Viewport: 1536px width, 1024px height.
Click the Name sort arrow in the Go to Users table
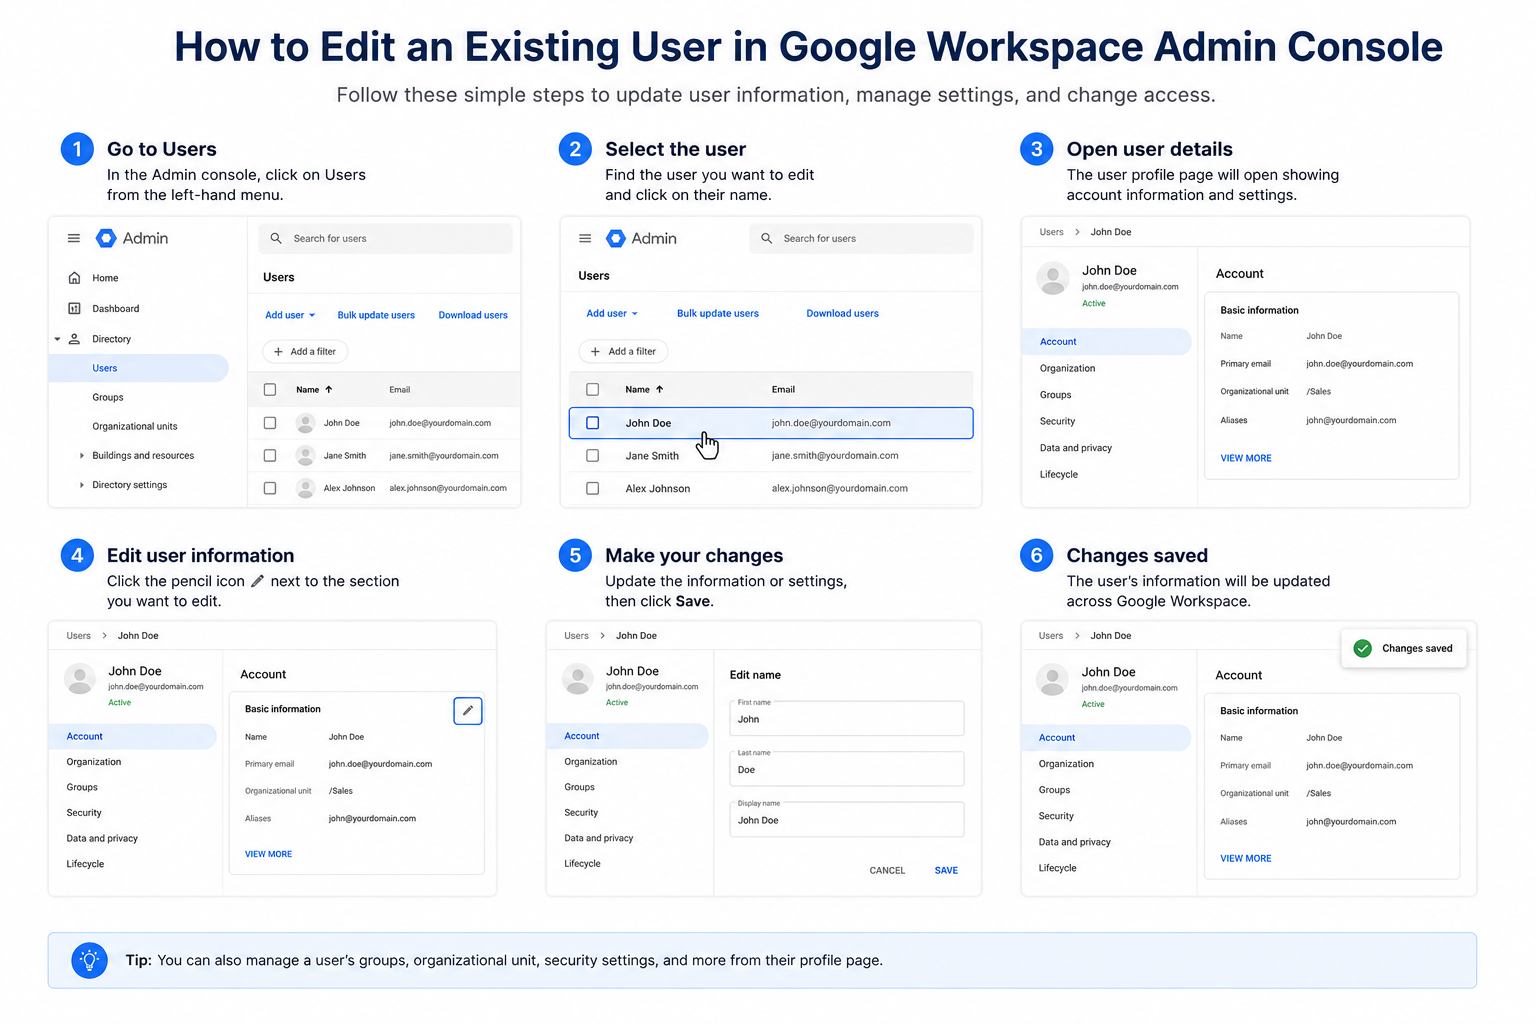click(x=329, y=389)
